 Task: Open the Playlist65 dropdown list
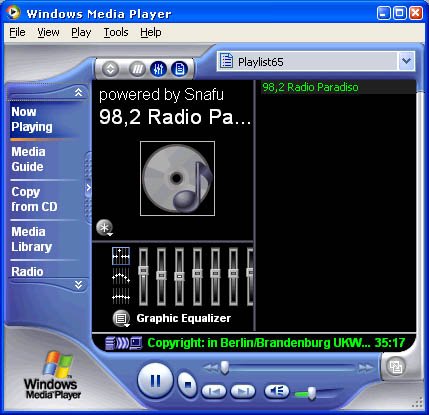click(407, 61)
